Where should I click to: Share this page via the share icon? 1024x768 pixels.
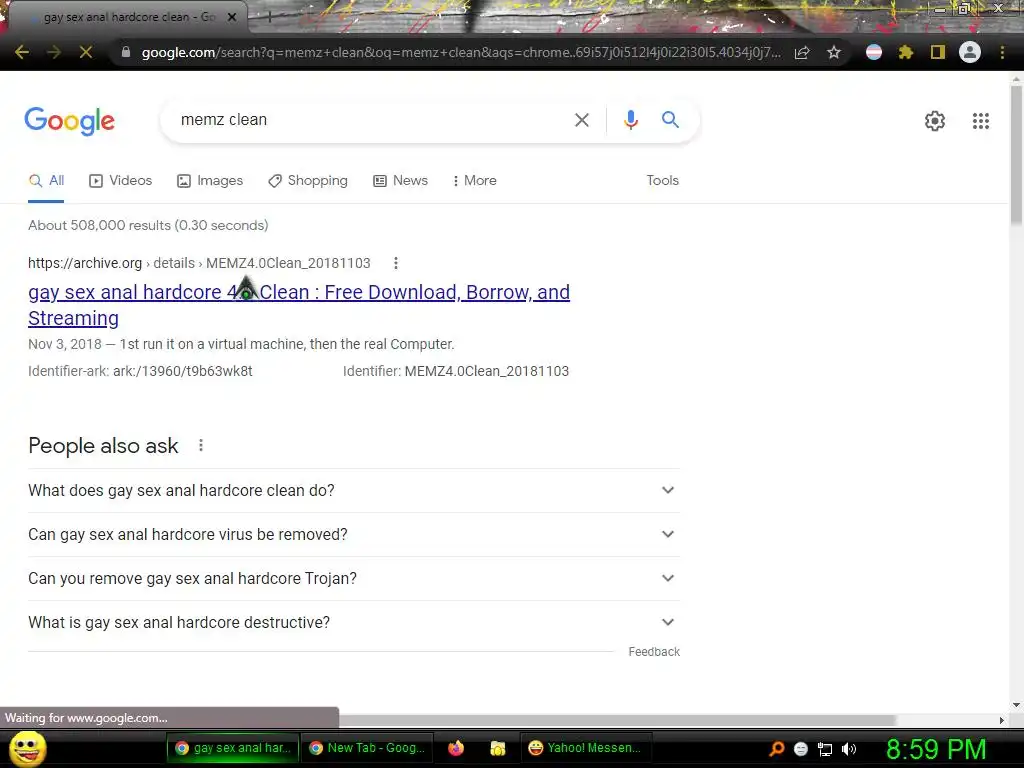coord(802,52)
